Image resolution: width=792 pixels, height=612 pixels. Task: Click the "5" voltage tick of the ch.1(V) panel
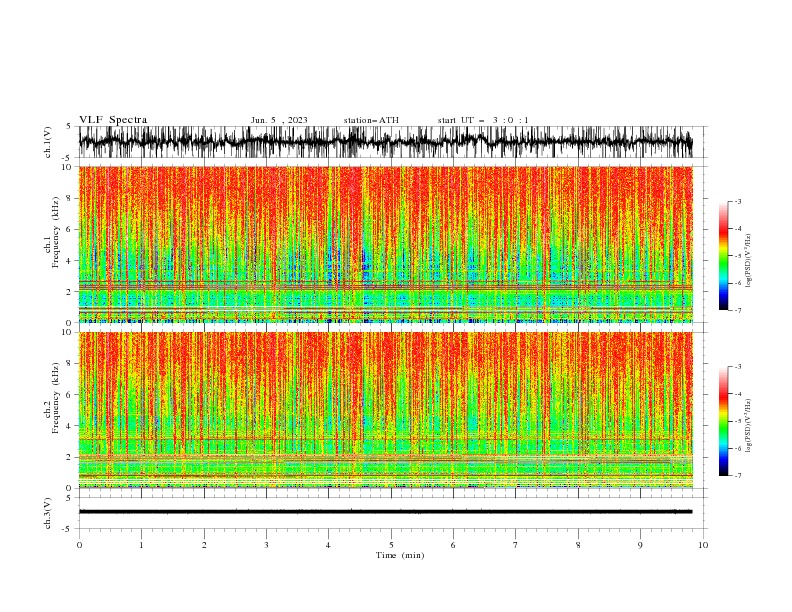pos(69,127)
